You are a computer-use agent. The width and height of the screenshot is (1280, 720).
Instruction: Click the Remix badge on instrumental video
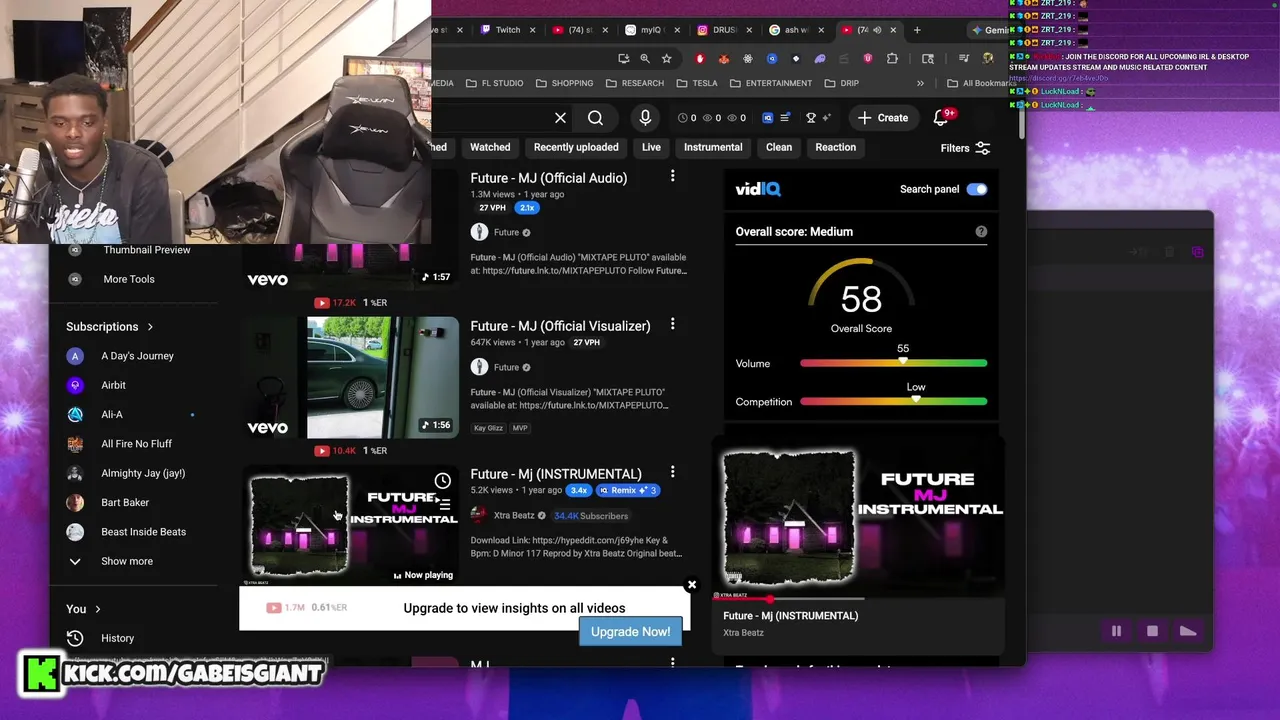click(x=627, y=491)
